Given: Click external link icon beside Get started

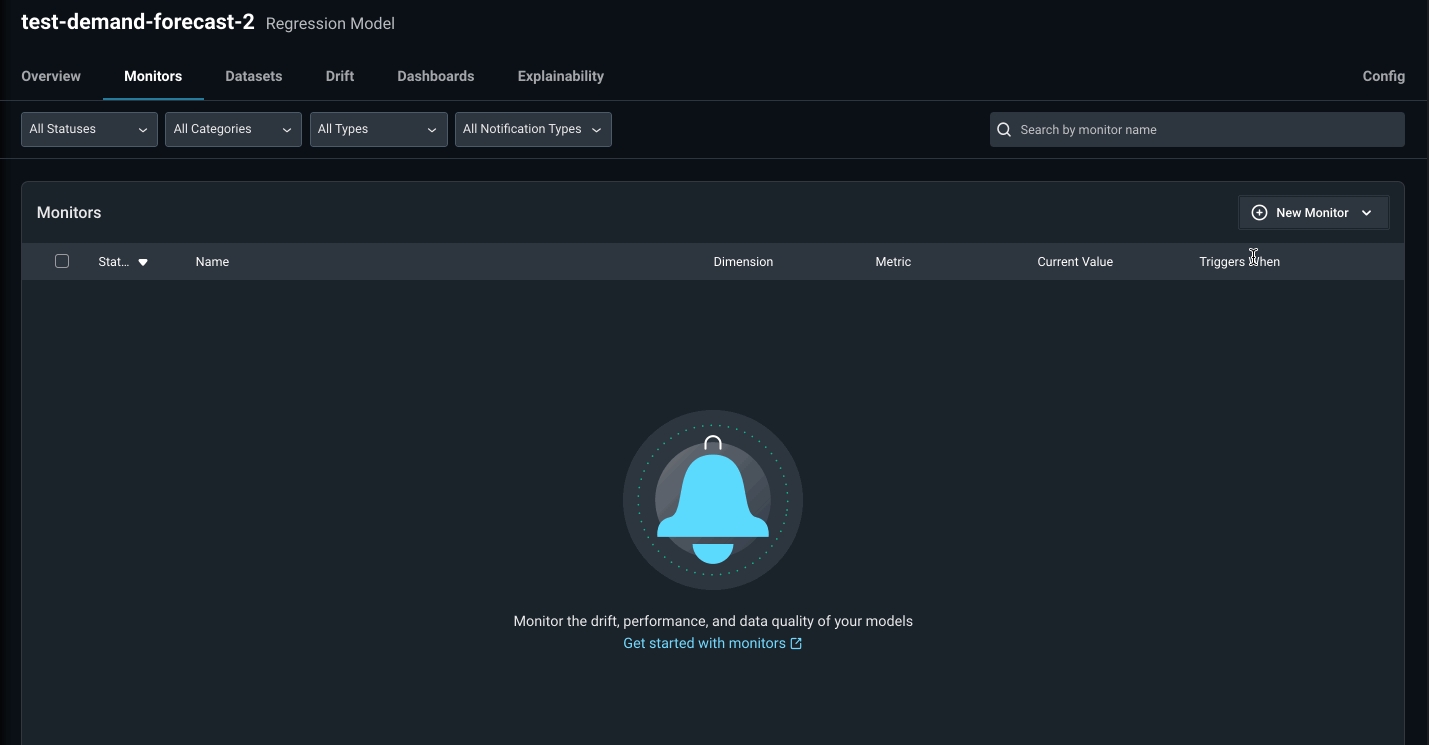Looking at the screenshot, I should [796, 644].
